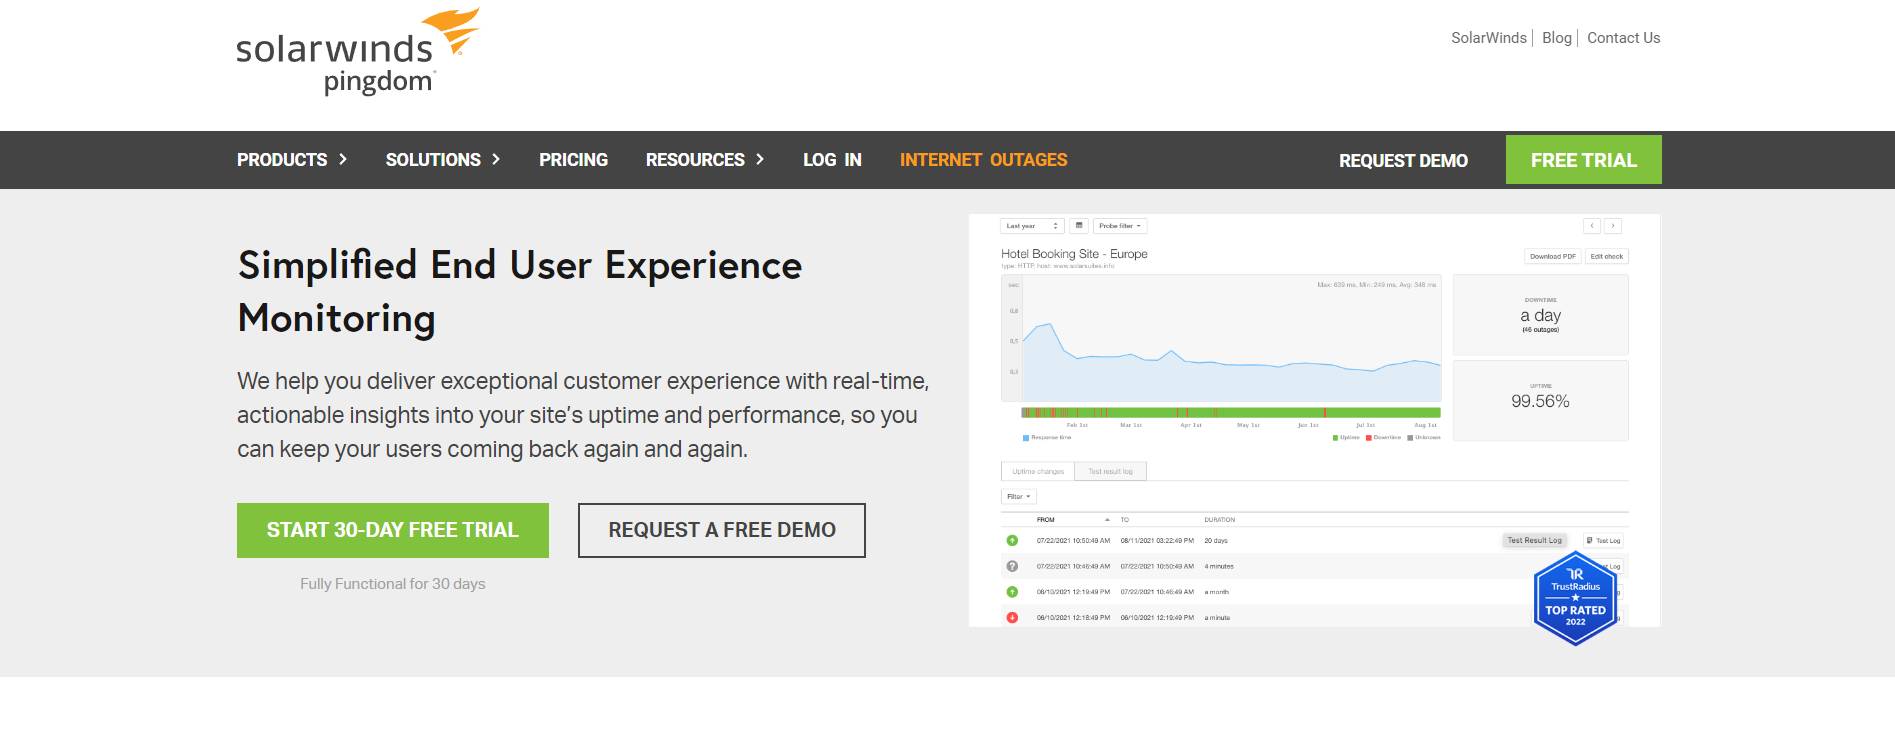Click the next arrow in dashboard header
The image size is (1895, 734).
(1612, 226)
